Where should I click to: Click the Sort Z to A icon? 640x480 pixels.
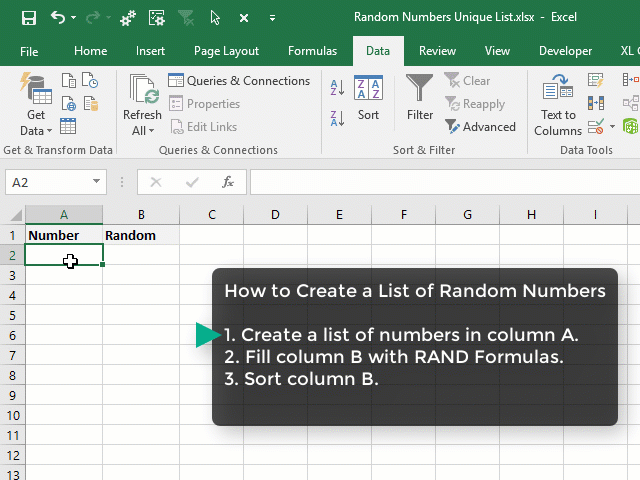coord(337,115)
